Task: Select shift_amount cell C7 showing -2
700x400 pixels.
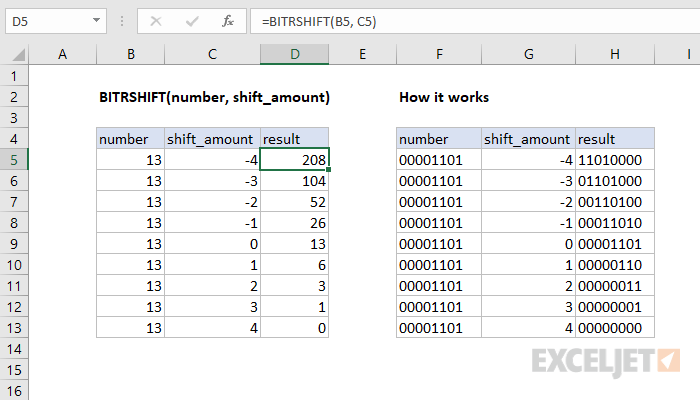Action: [x=212, y=202]
